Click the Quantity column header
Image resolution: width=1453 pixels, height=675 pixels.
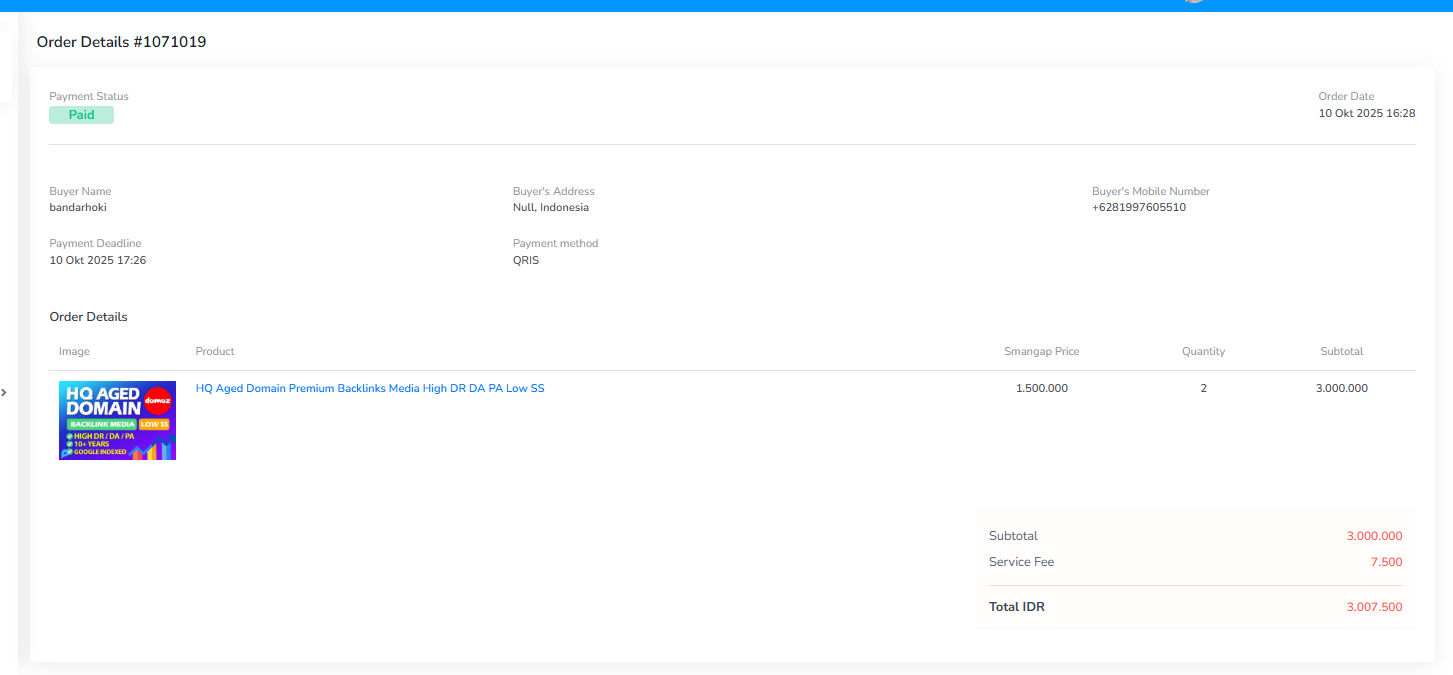pyautogui.click(x=1203, y=351)
